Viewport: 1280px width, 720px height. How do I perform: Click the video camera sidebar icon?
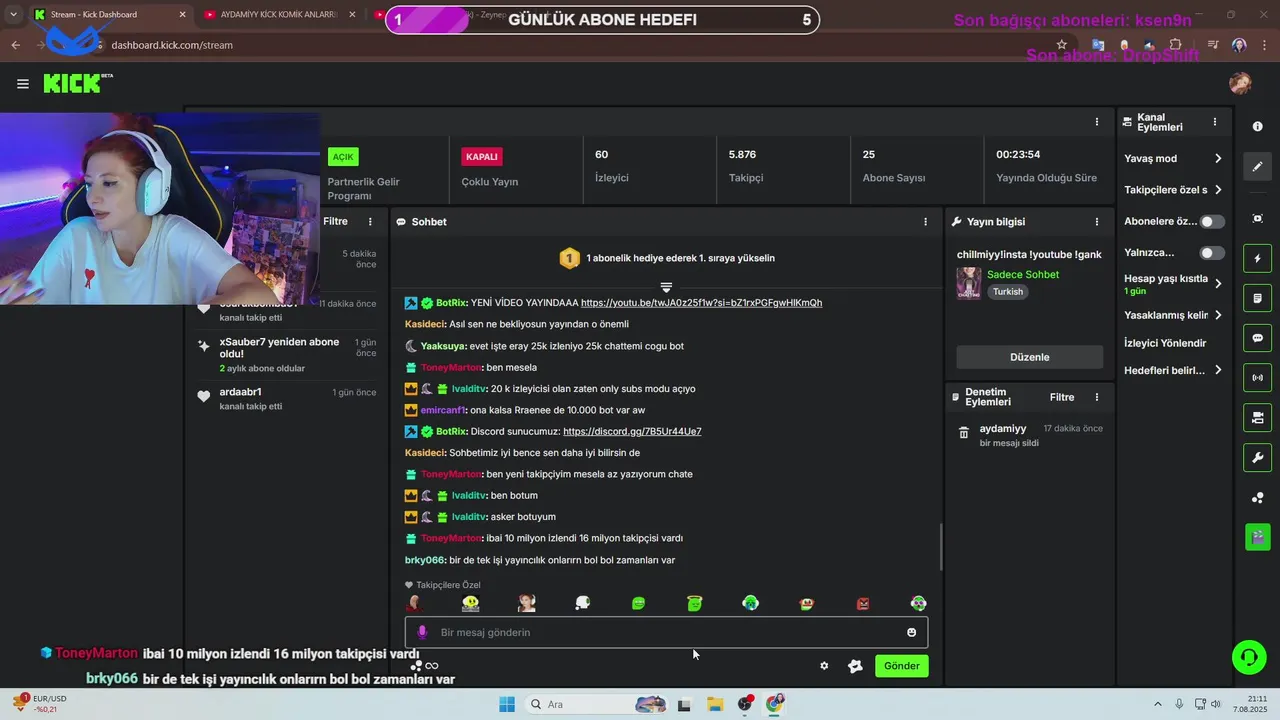pyautogui.click(x=1257, y=418)
